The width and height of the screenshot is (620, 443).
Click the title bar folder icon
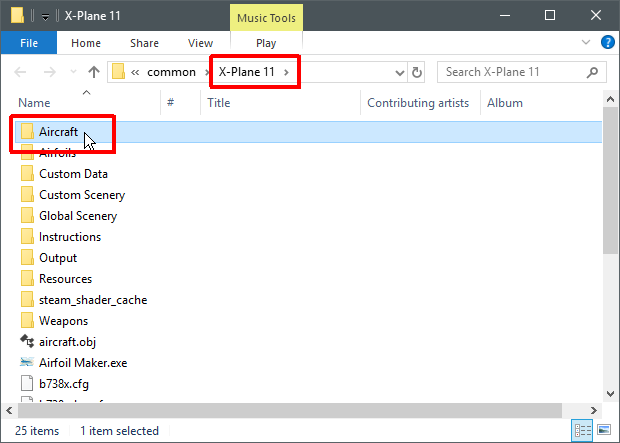[17, 15]
